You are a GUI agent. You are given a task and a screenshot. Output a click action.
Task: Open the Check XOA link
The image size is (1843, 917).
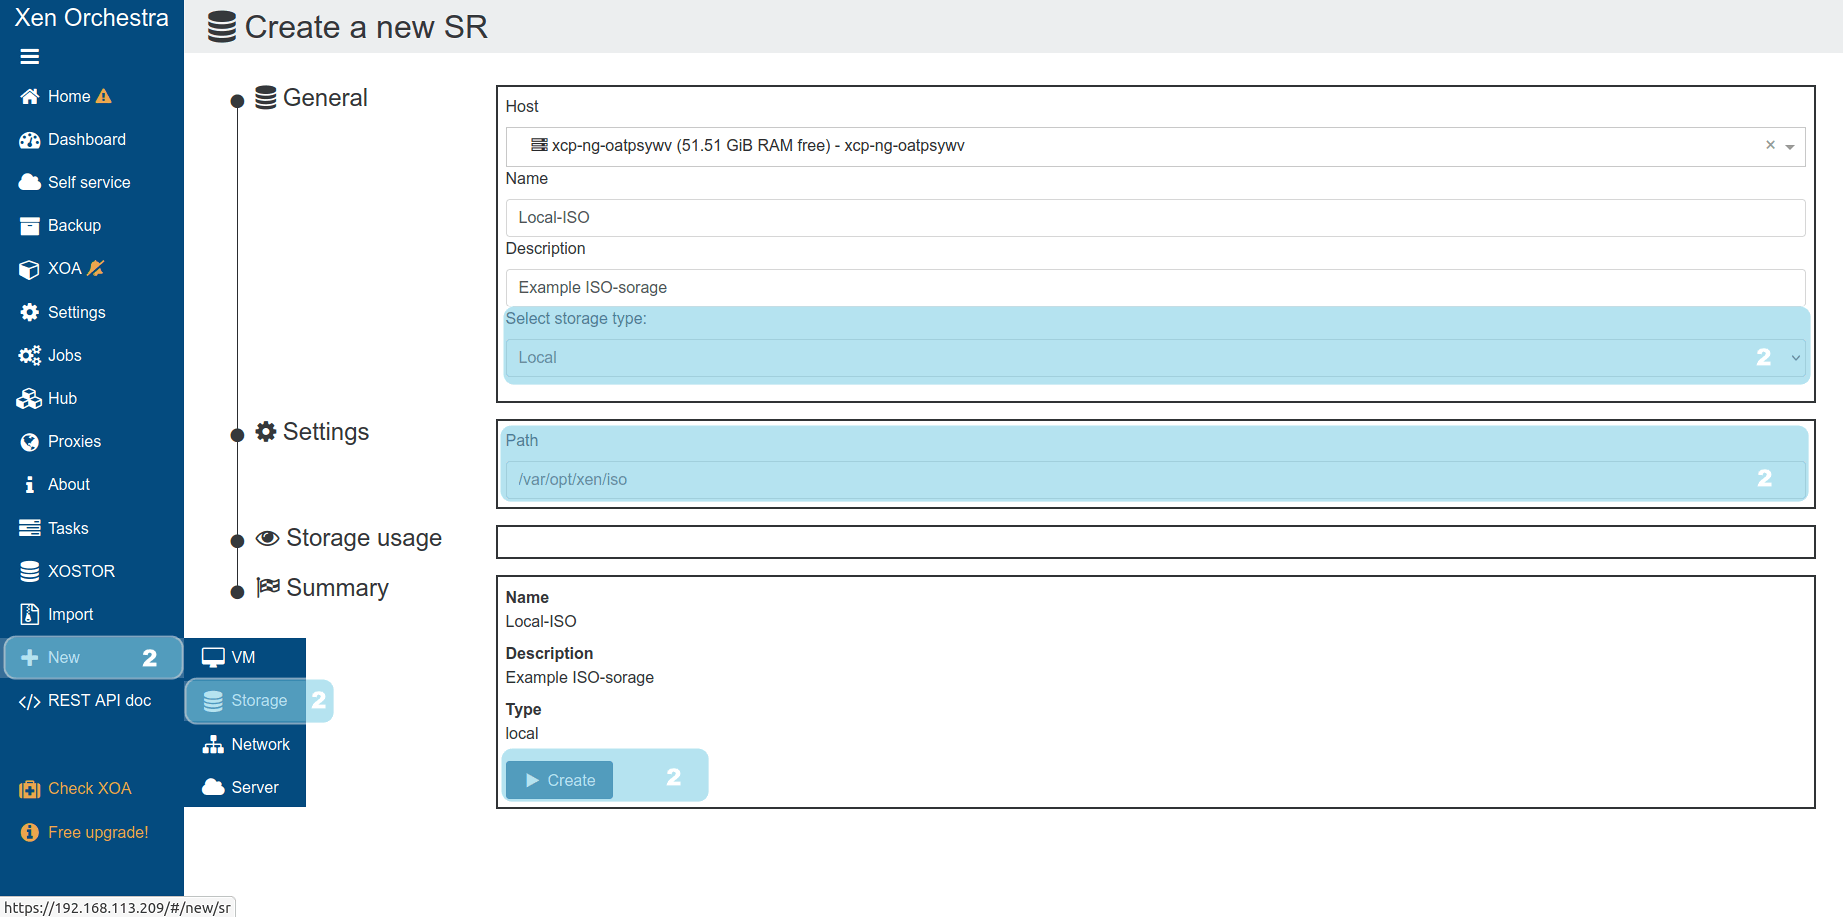tap(76, 789)
